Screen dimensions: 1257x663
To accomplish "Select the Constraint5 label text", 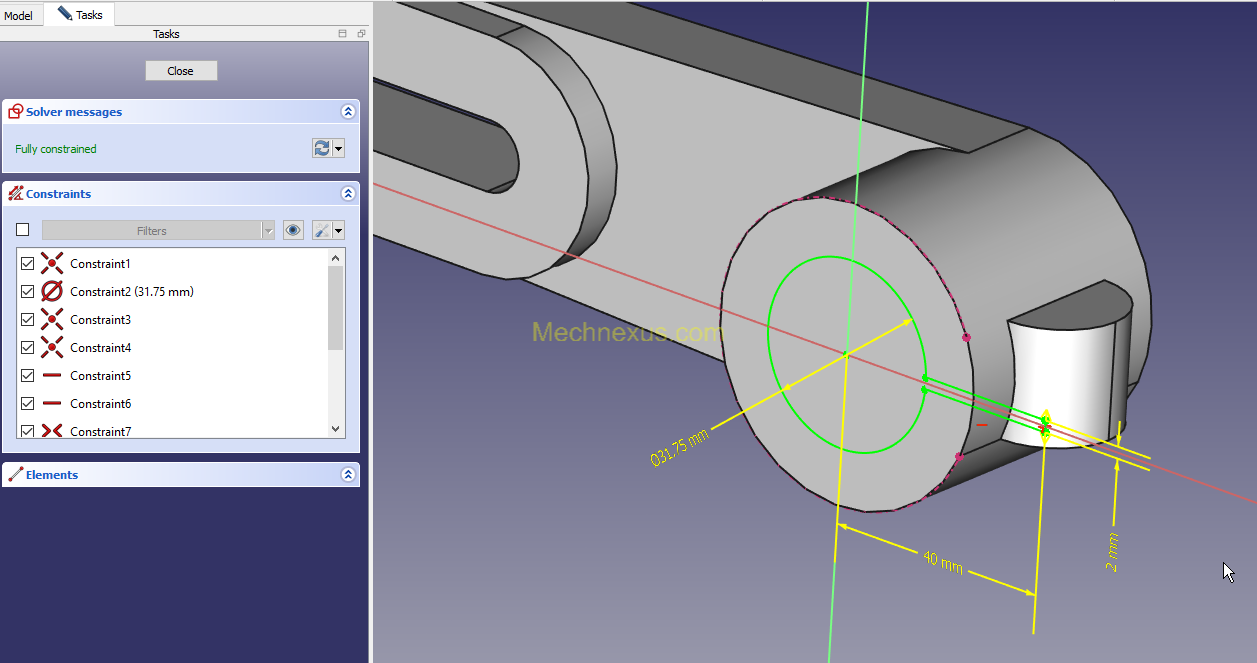I will 100,376.
